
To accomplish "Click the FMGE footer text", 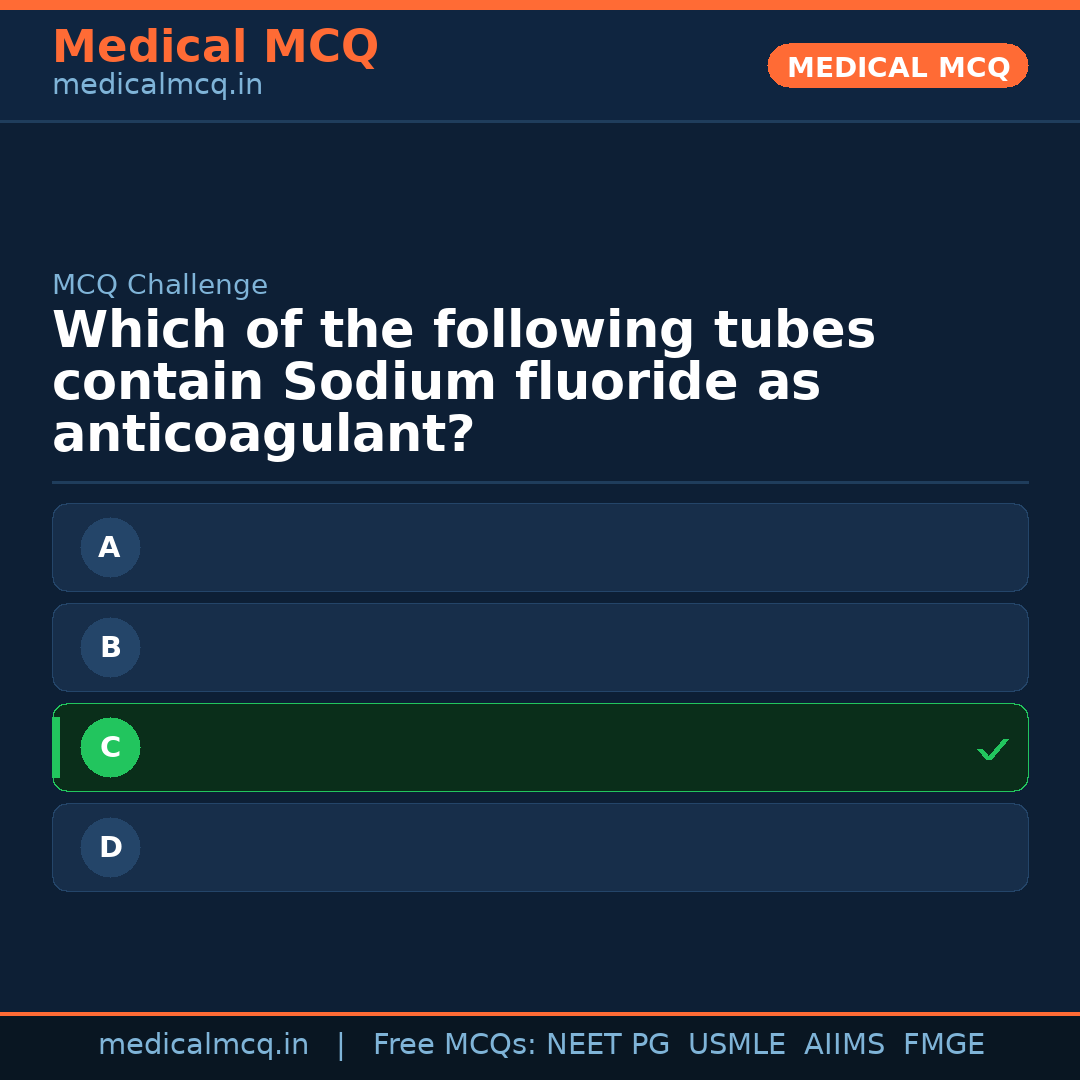I will point(943,1045).
